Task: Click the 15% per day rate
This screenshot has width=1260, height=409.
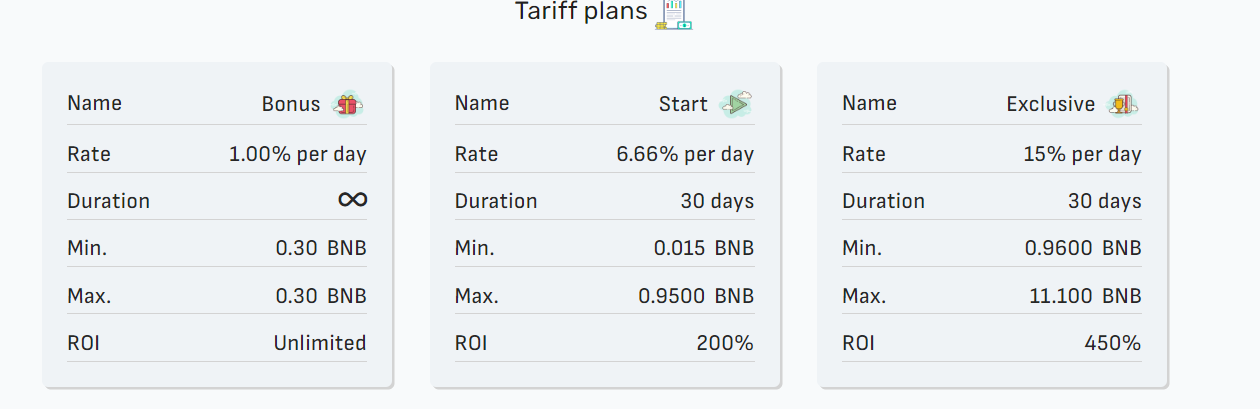Action: [x=1082, y=154]
